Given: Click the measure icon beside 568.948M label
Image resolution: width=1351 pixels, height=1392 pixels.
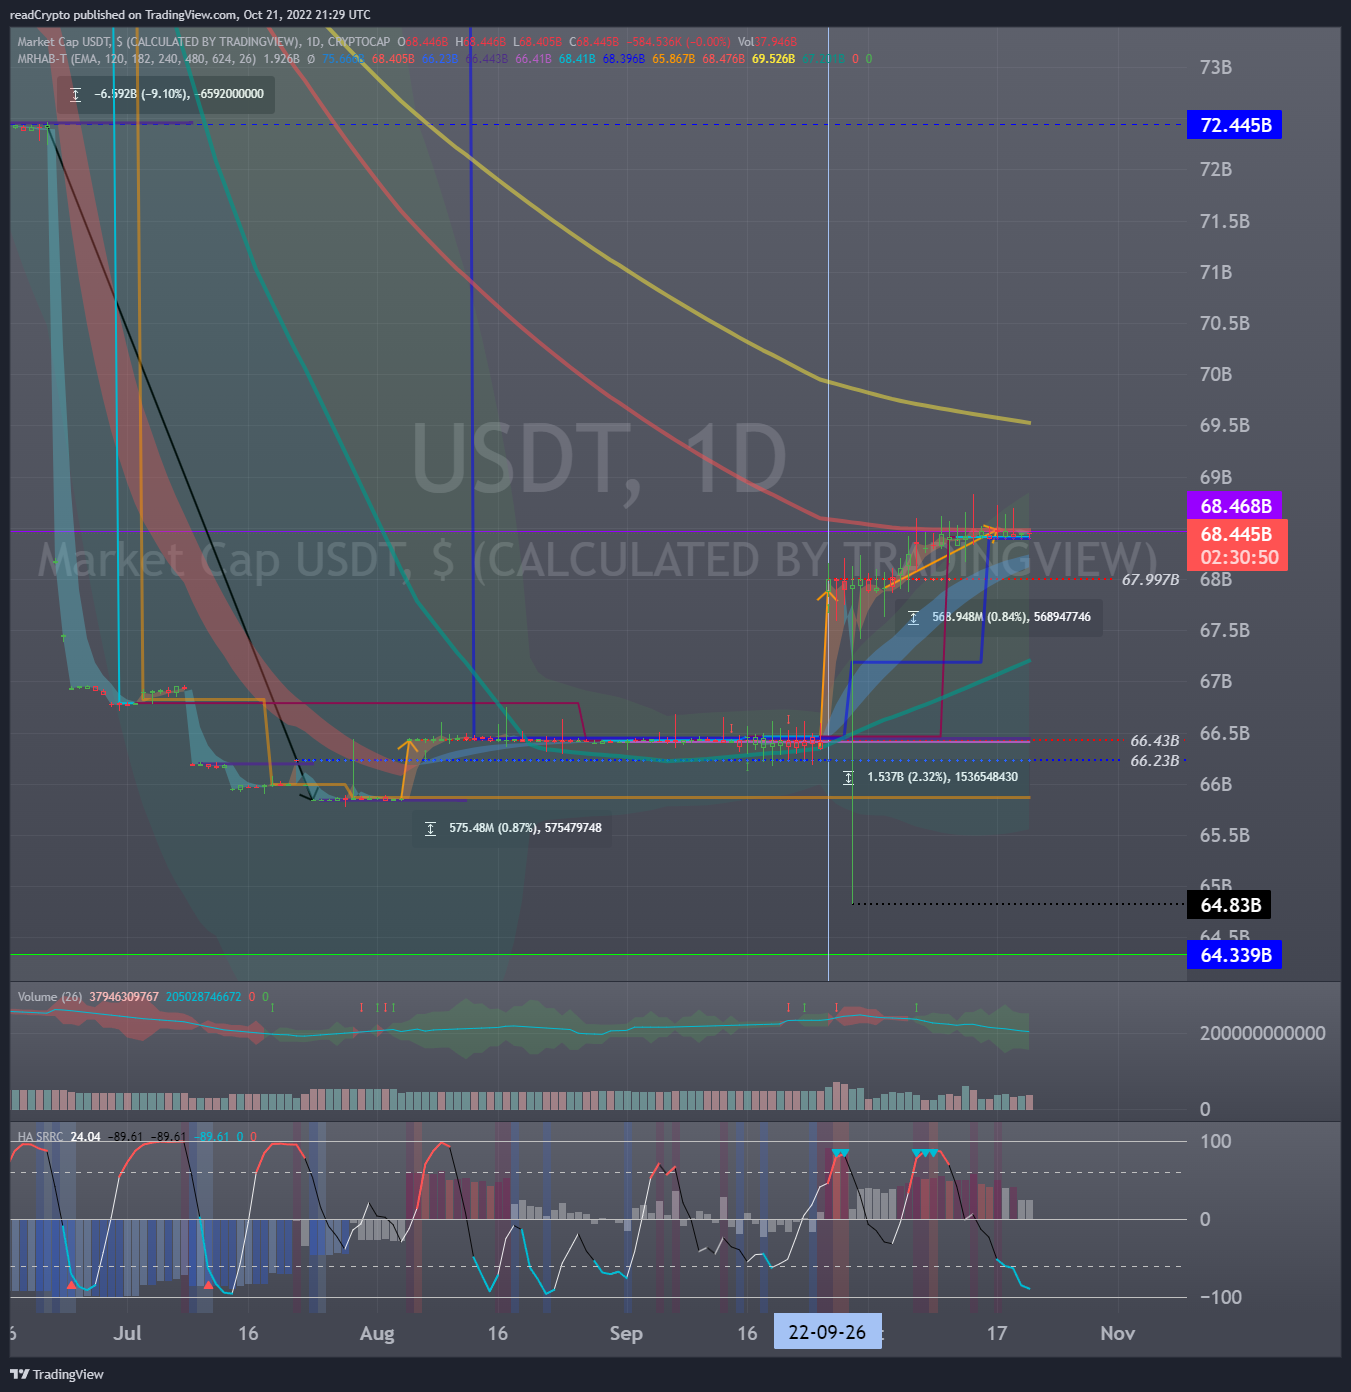Looking at the screenshot, I should 913,617.
